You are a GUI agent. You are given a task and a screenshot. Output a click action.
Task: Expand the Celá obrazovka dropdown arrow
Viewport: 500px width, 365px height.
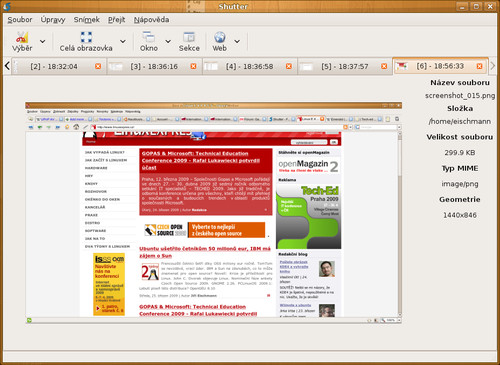[123, 41]
